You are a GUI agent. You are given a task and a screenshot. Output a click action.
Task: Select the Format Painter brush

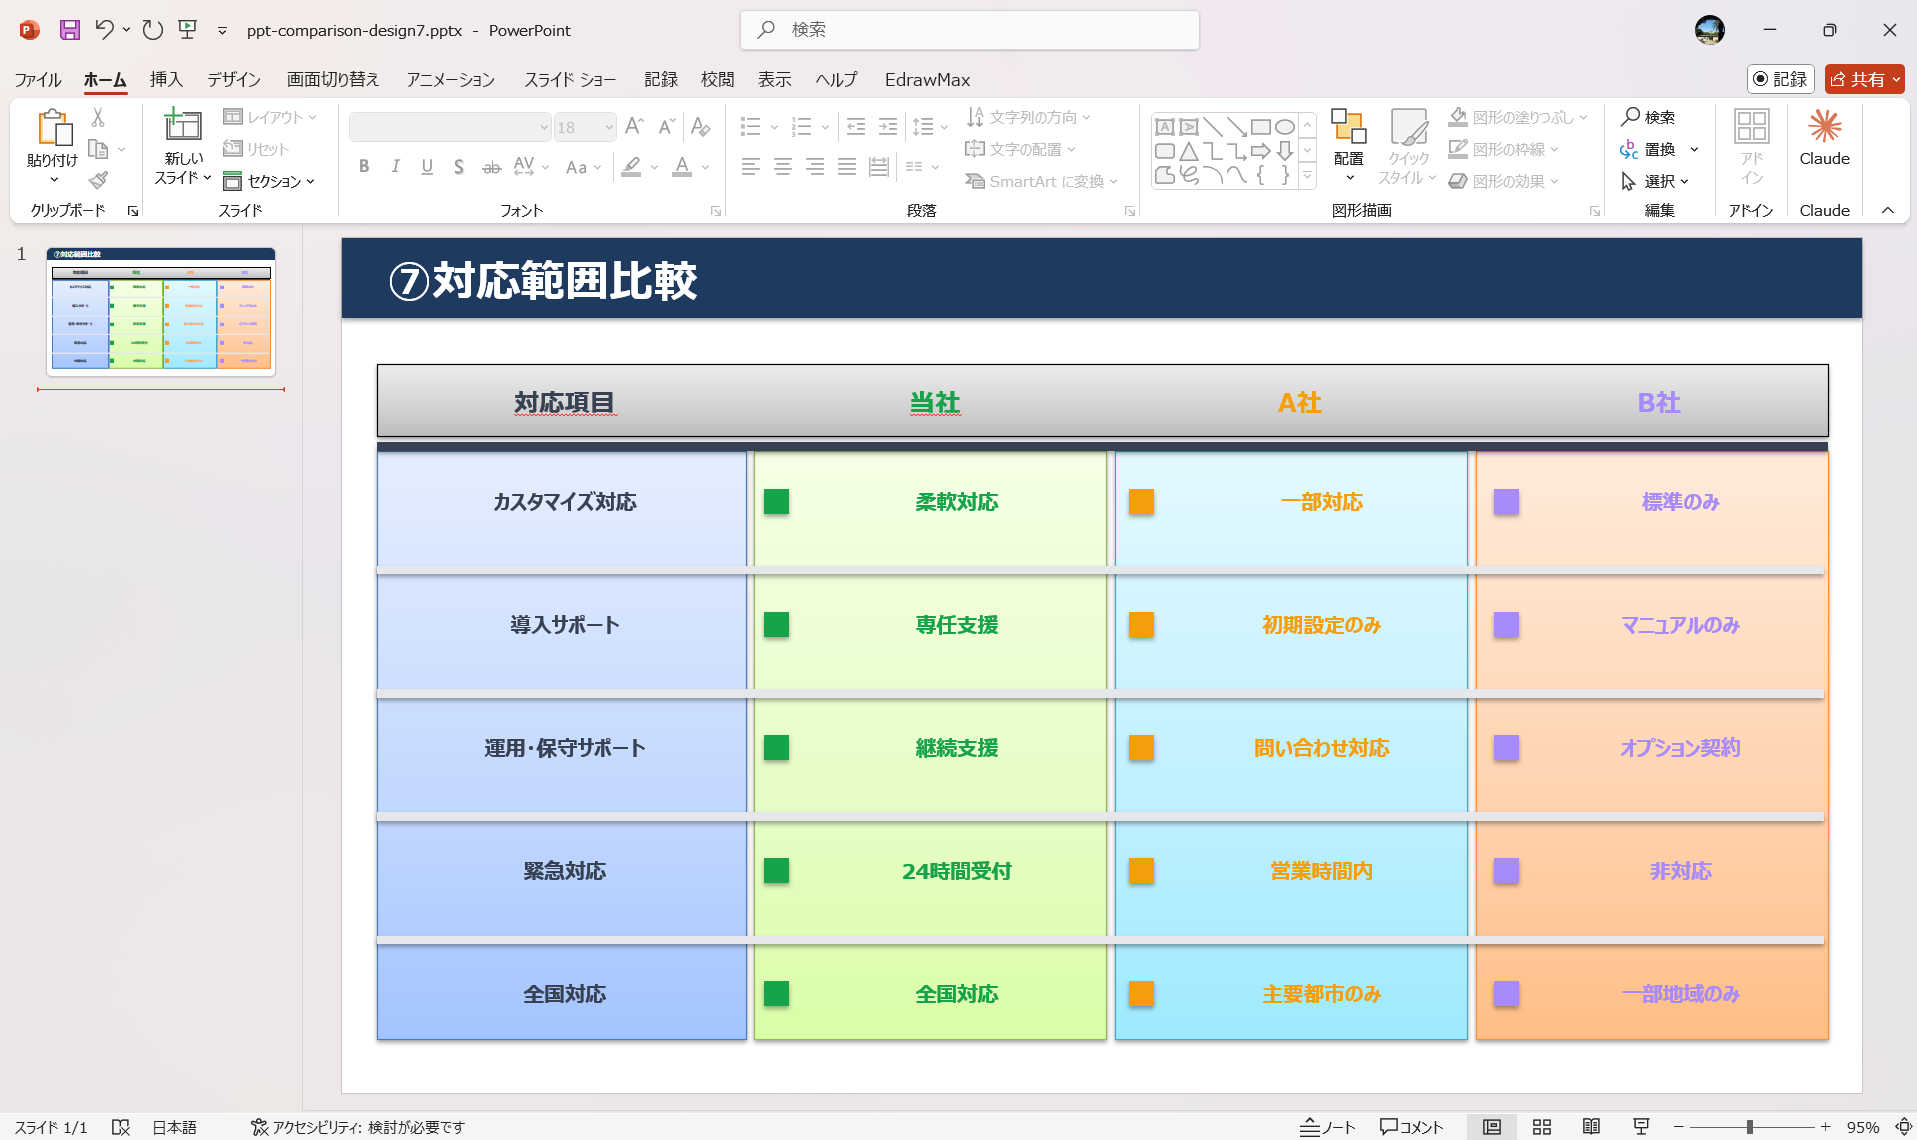[x=98, y=181]
